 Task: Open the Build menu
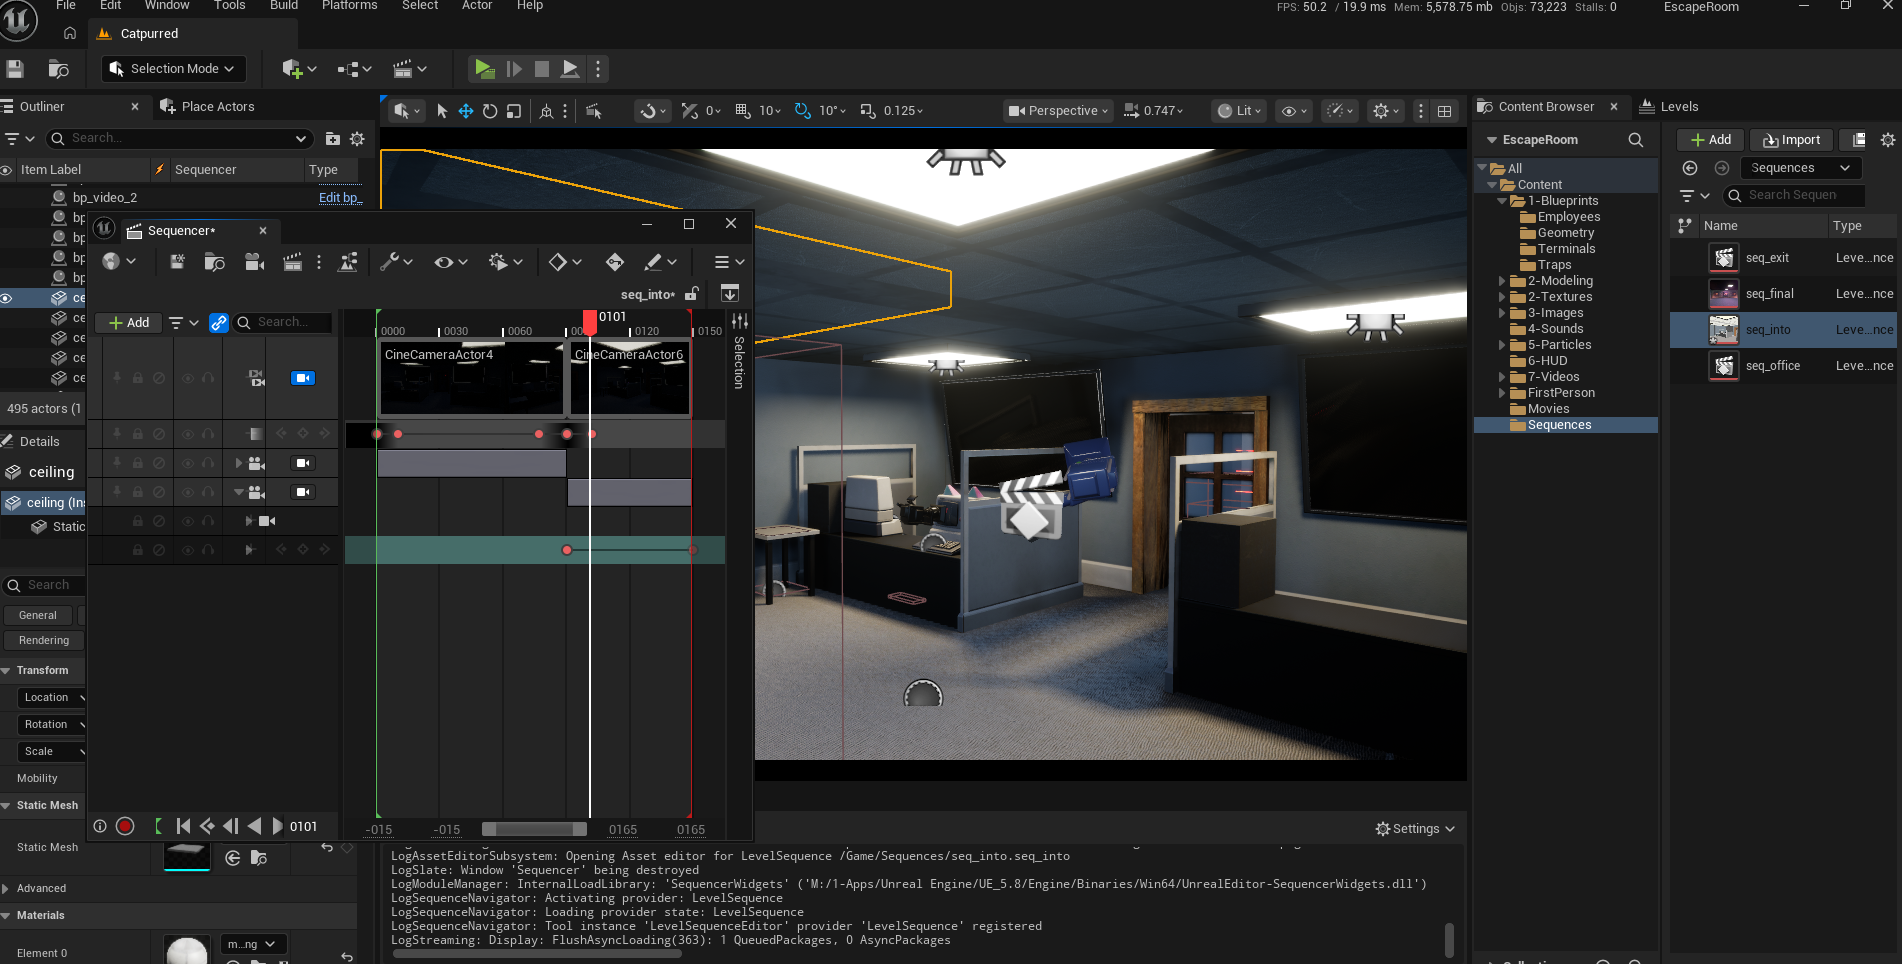pos(284,6)
